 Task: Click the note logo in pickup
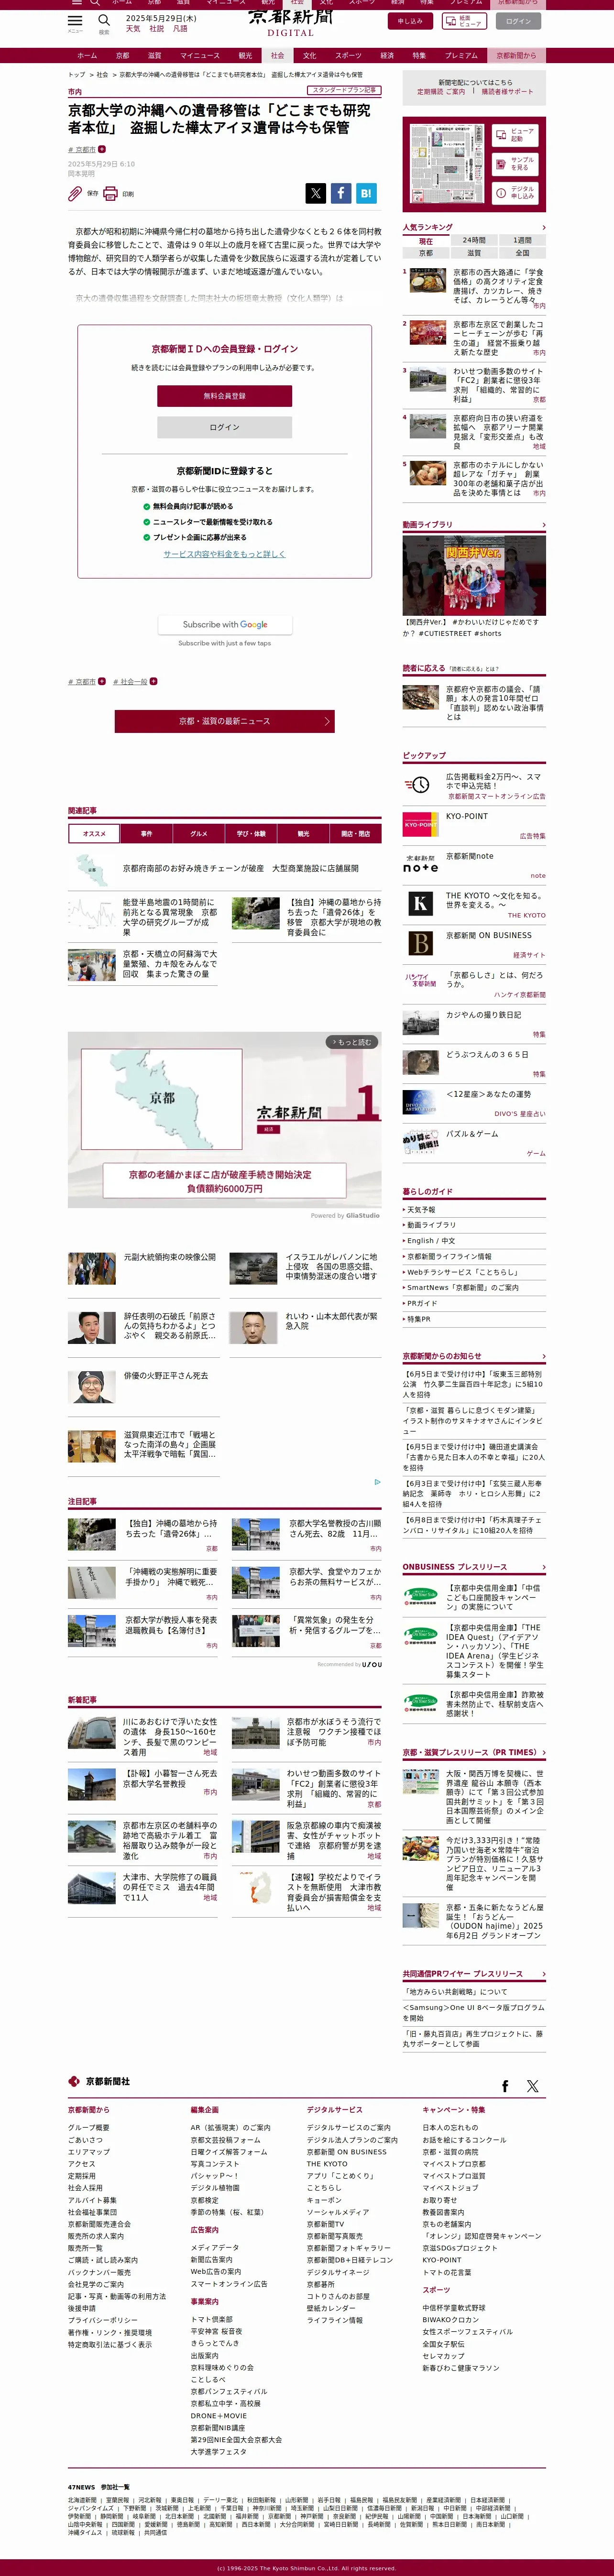[420, 864]
